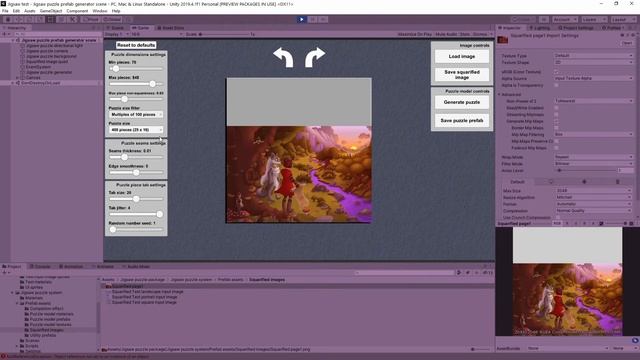Toggle Alpha Is Transparency checkbox
The width and height of the screenshot is (640, 360).
(556, 85)
